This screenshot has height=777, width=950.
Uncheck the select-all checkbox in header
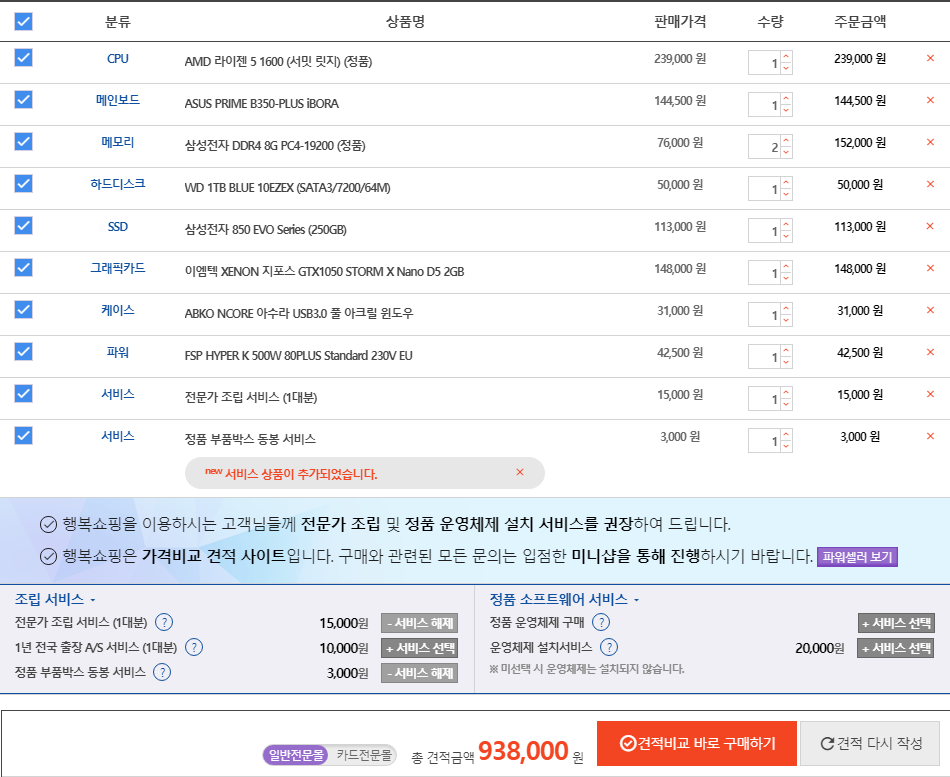[x=24, y=21]
